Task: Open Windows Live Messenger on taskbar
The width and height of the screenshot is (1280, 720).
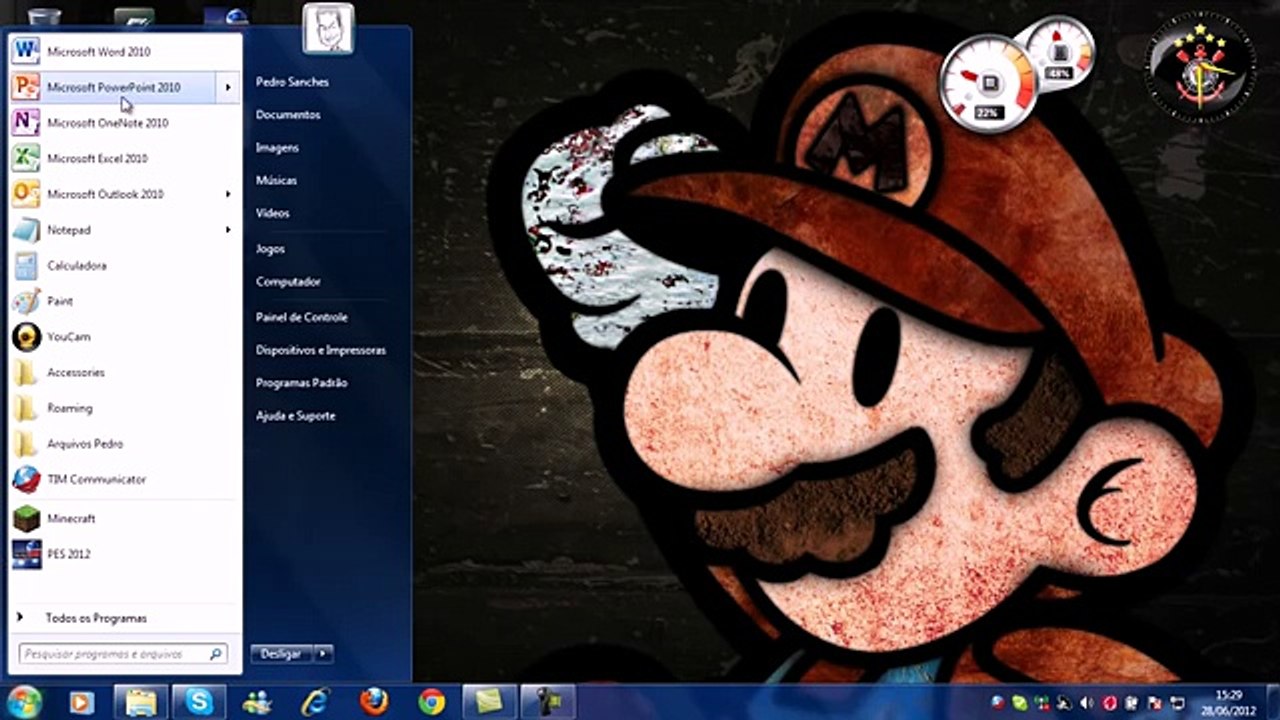Action: click(257, 702)
